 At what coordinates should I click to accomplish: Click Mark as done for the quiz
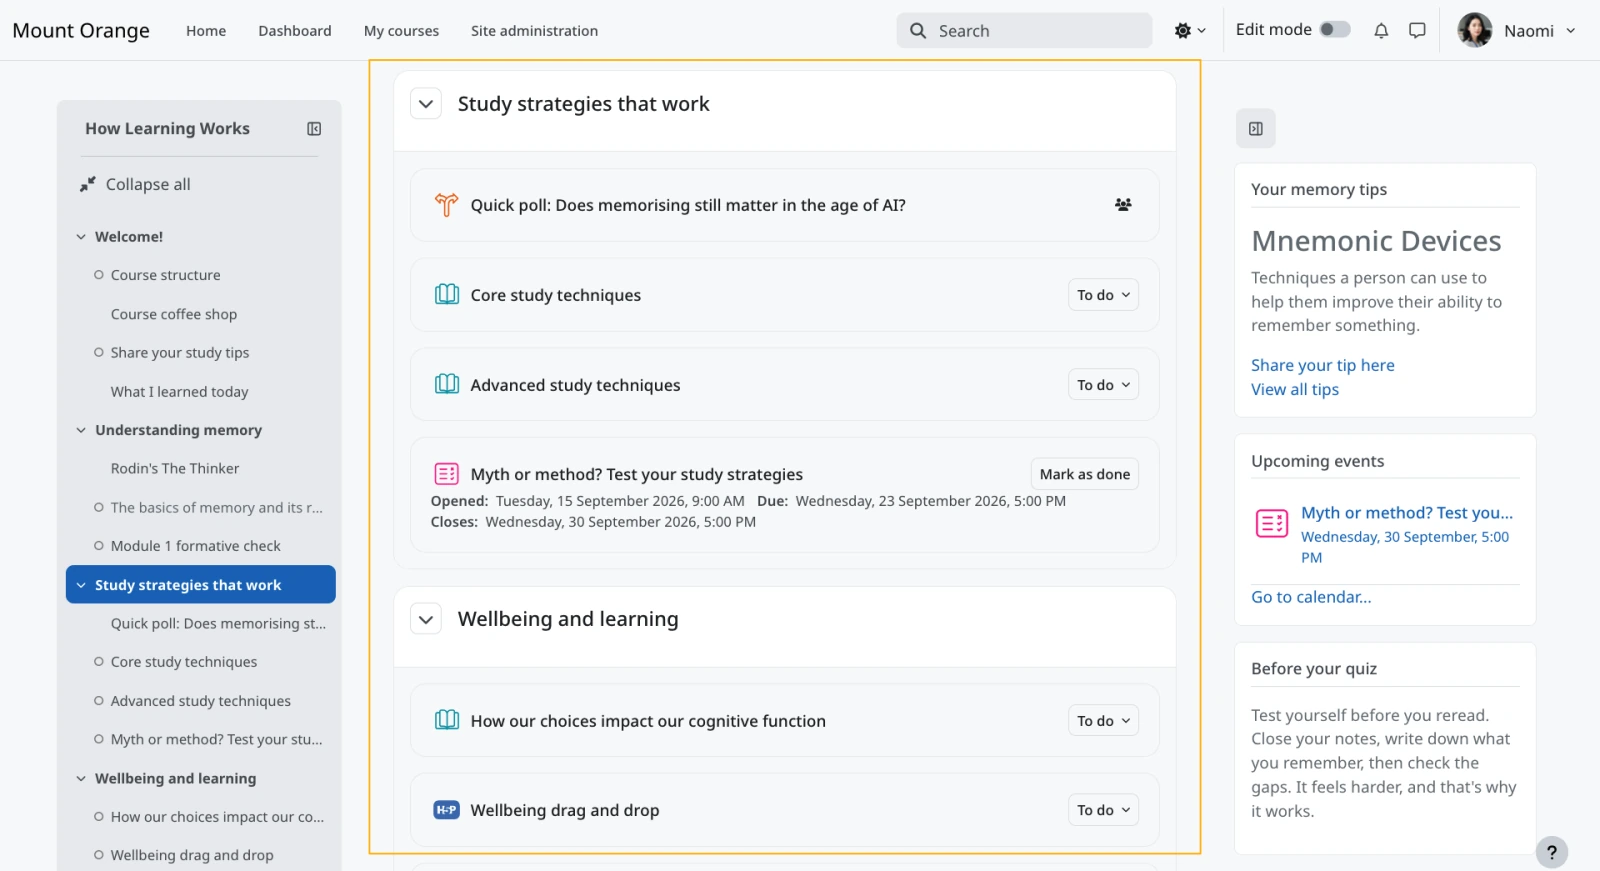(1085, 474)
